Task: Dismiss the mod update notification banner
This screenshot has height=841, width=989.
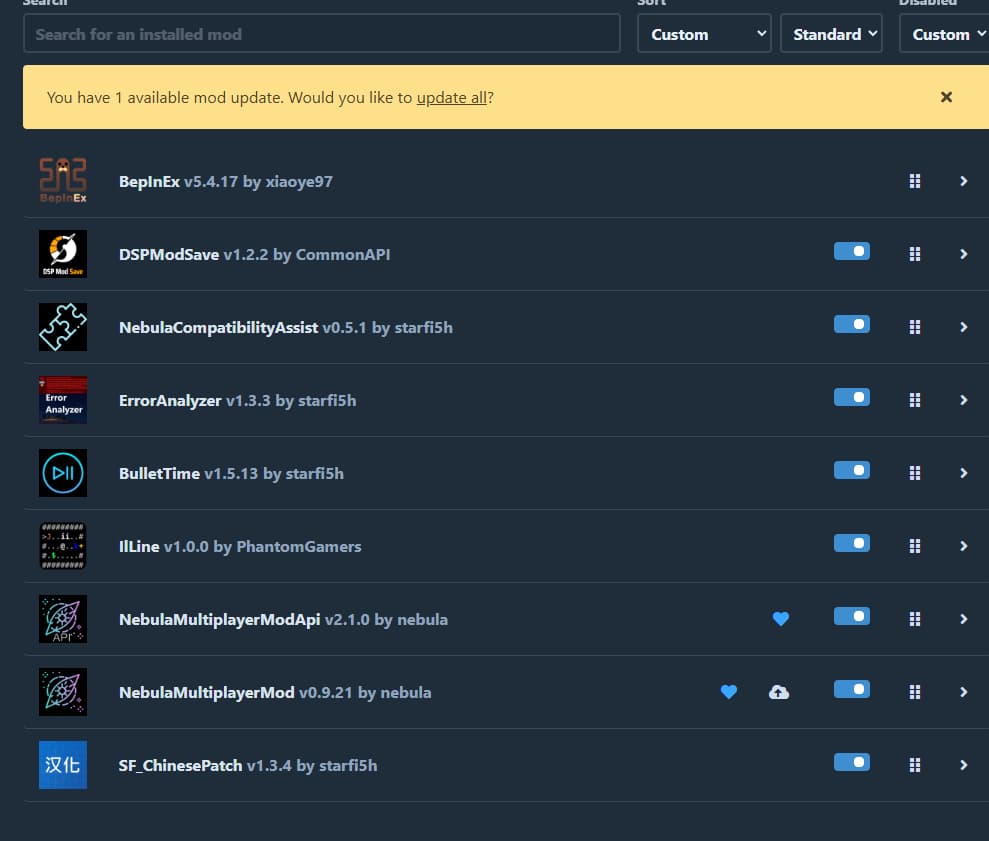Action: (946, 97)
